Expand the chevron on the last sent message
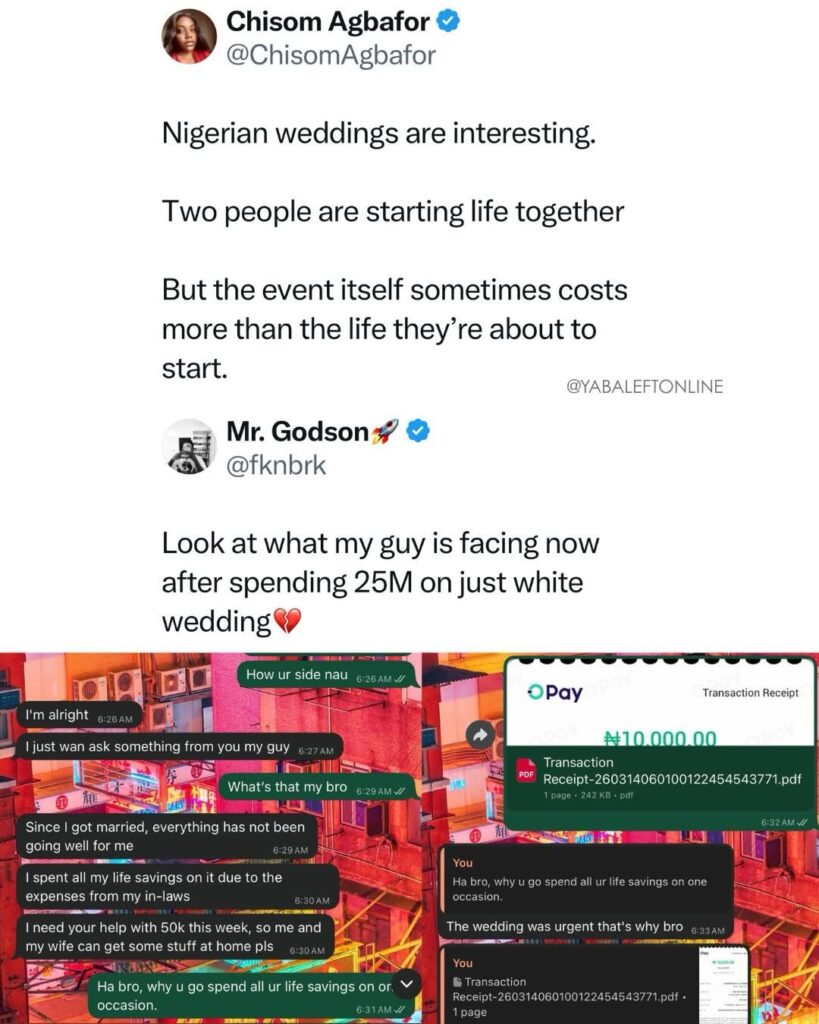The height and width of the screenshot is (1024, 819). coord(407,984)
